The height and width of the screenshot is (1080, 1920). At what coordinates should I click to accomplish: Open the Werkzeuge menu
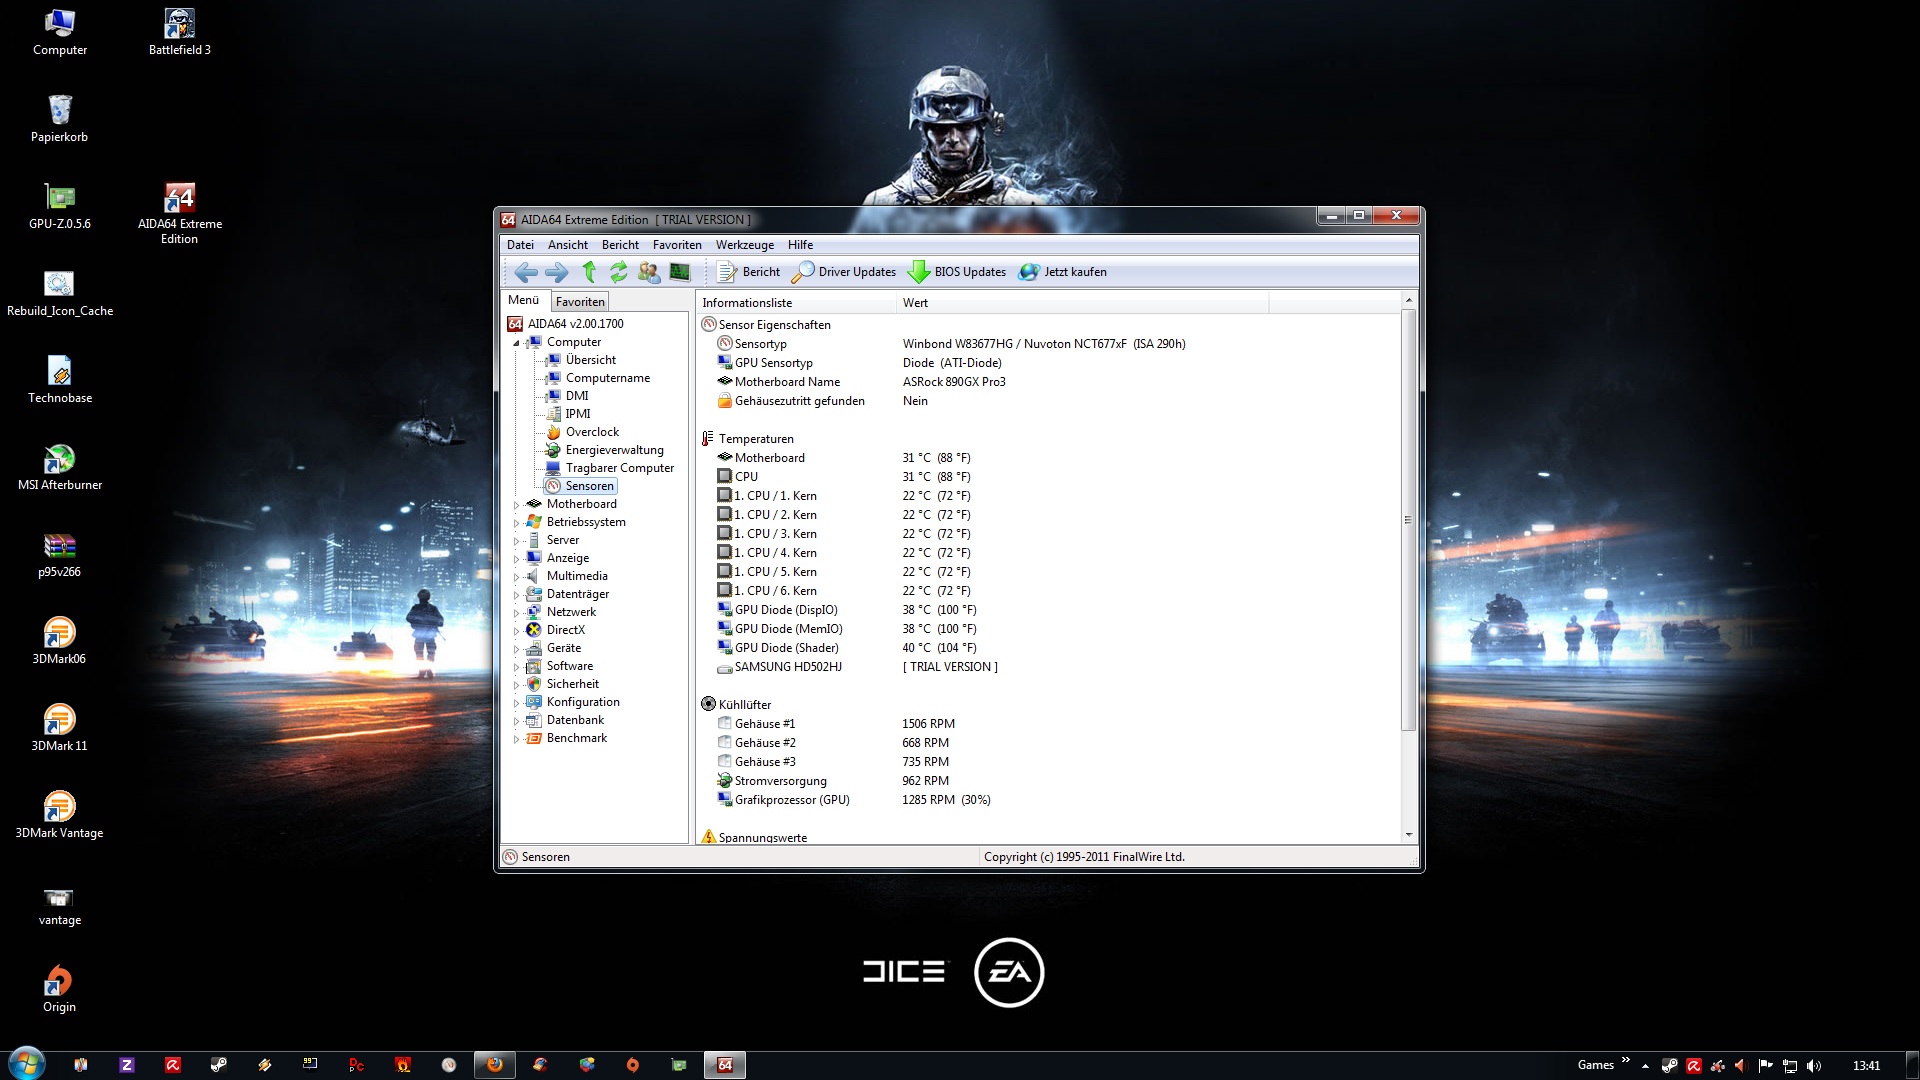pyautogui.click(x=745, y=245)
